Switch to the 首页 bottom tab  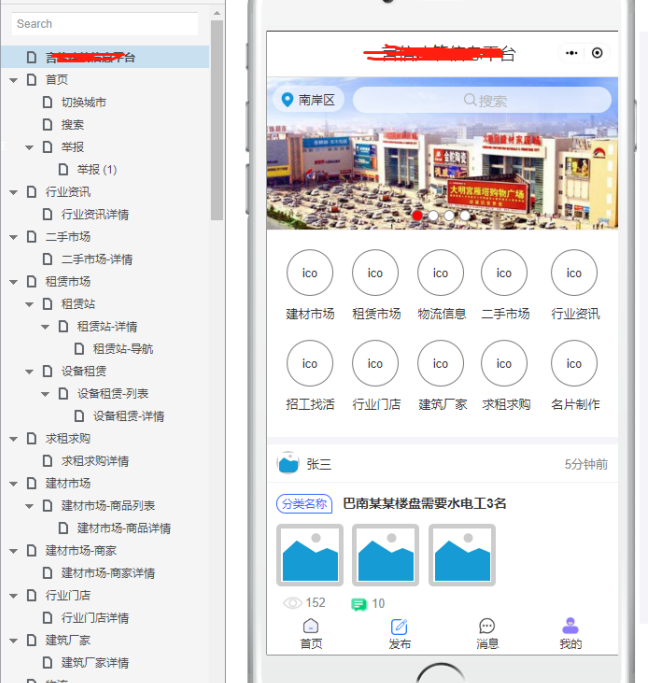311,634
